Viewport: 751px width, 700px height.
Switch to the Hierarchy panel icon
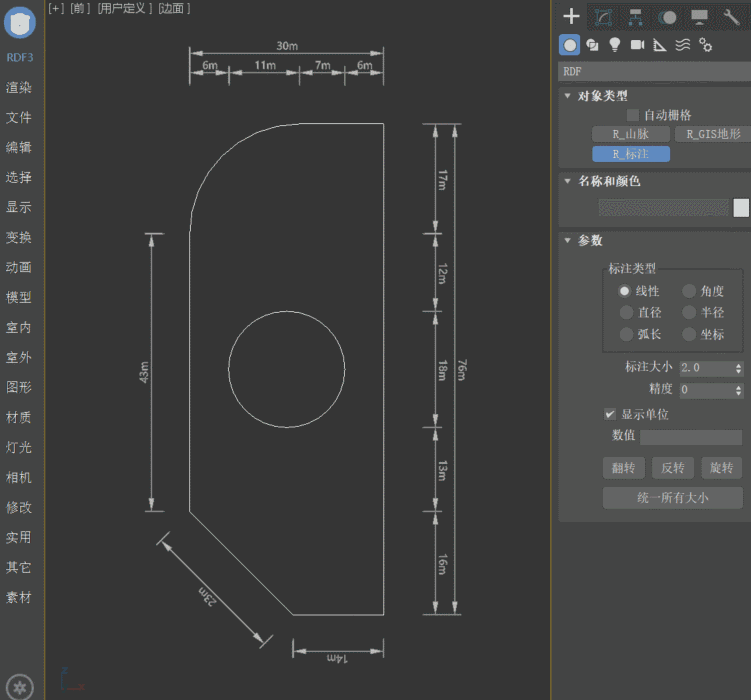(635, 16)
